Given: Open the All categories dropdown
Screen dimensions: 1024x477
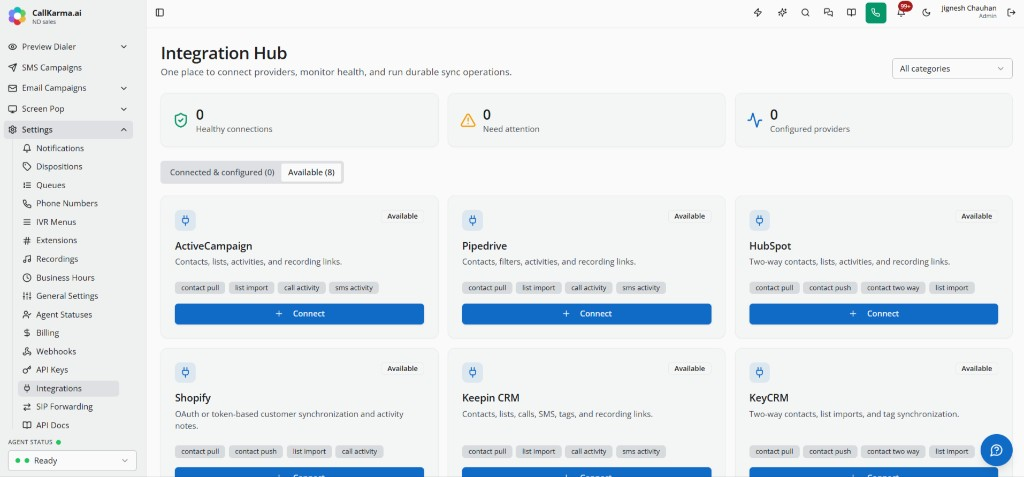Looking at the screenshot, I should (952, 69).
